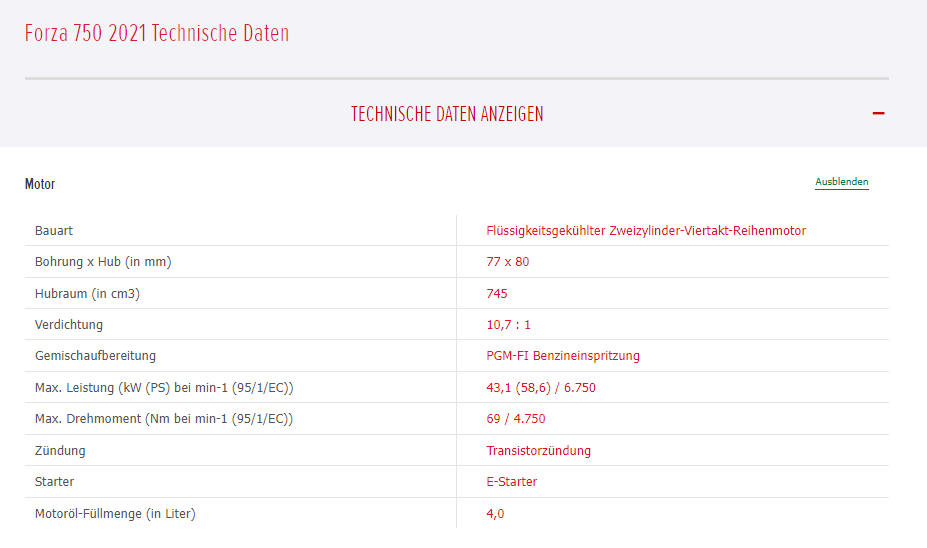The height and width of the screenshot is (548, 927).
Task: Click the Zündung row label
Action: (60, 451)
